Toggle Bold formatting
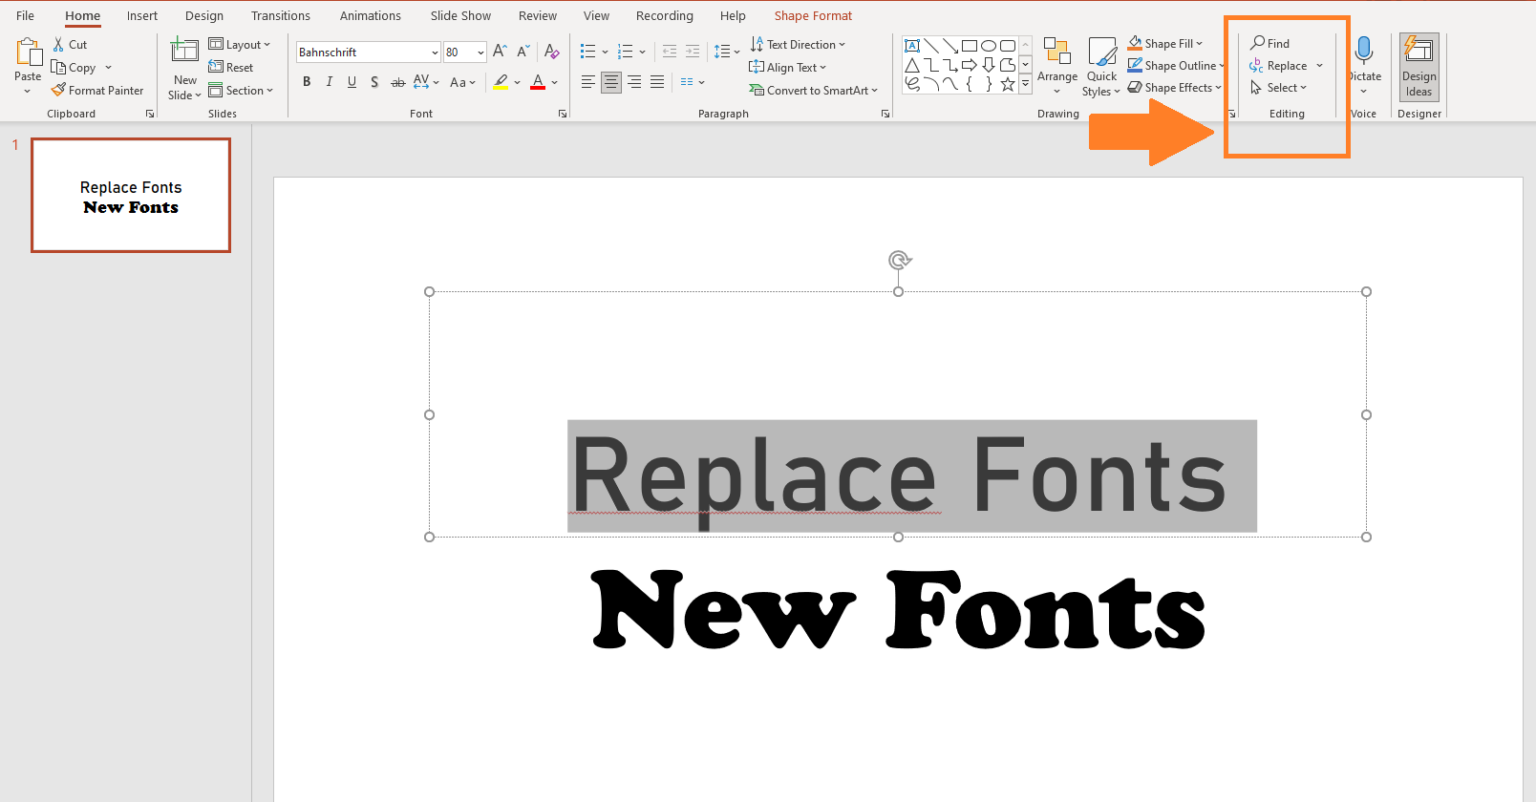Screen dimensions: 1536x802 pyautogui.click(x=307, y=82)
